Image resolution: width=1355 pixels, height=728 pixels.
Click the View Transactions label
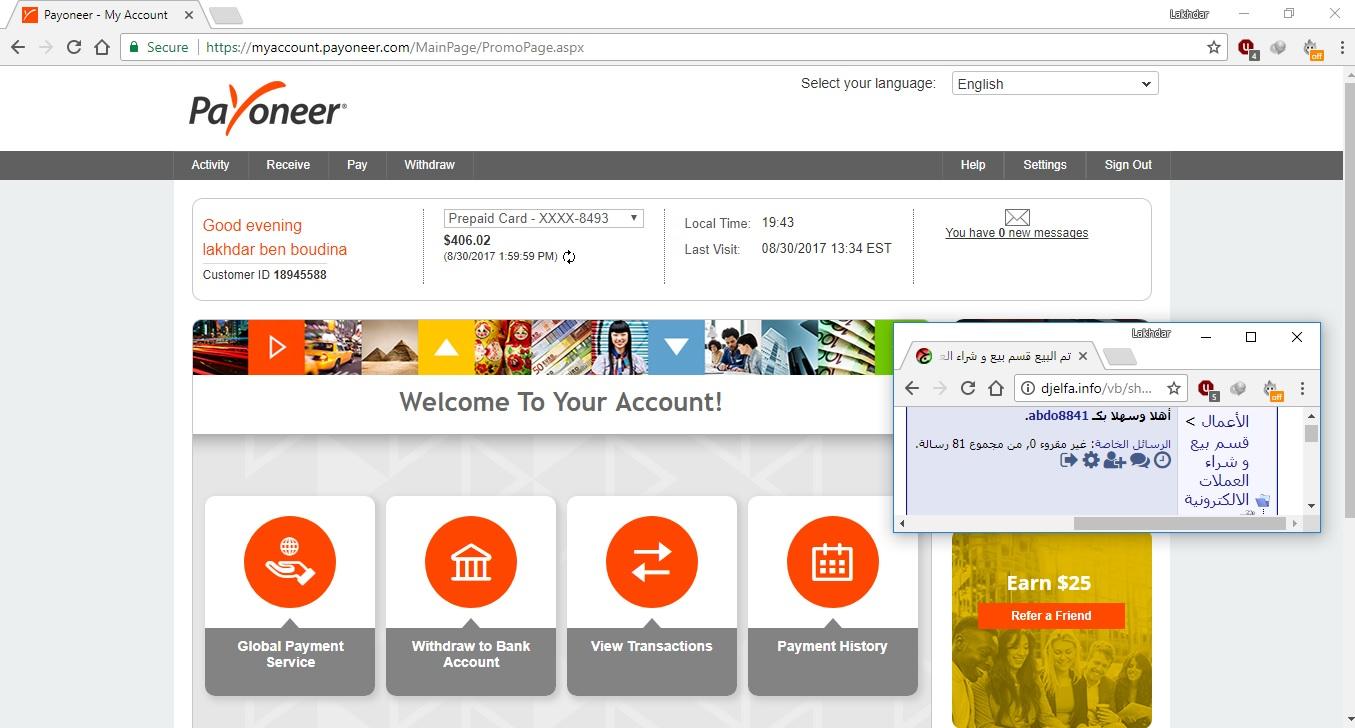pos(652,646)
